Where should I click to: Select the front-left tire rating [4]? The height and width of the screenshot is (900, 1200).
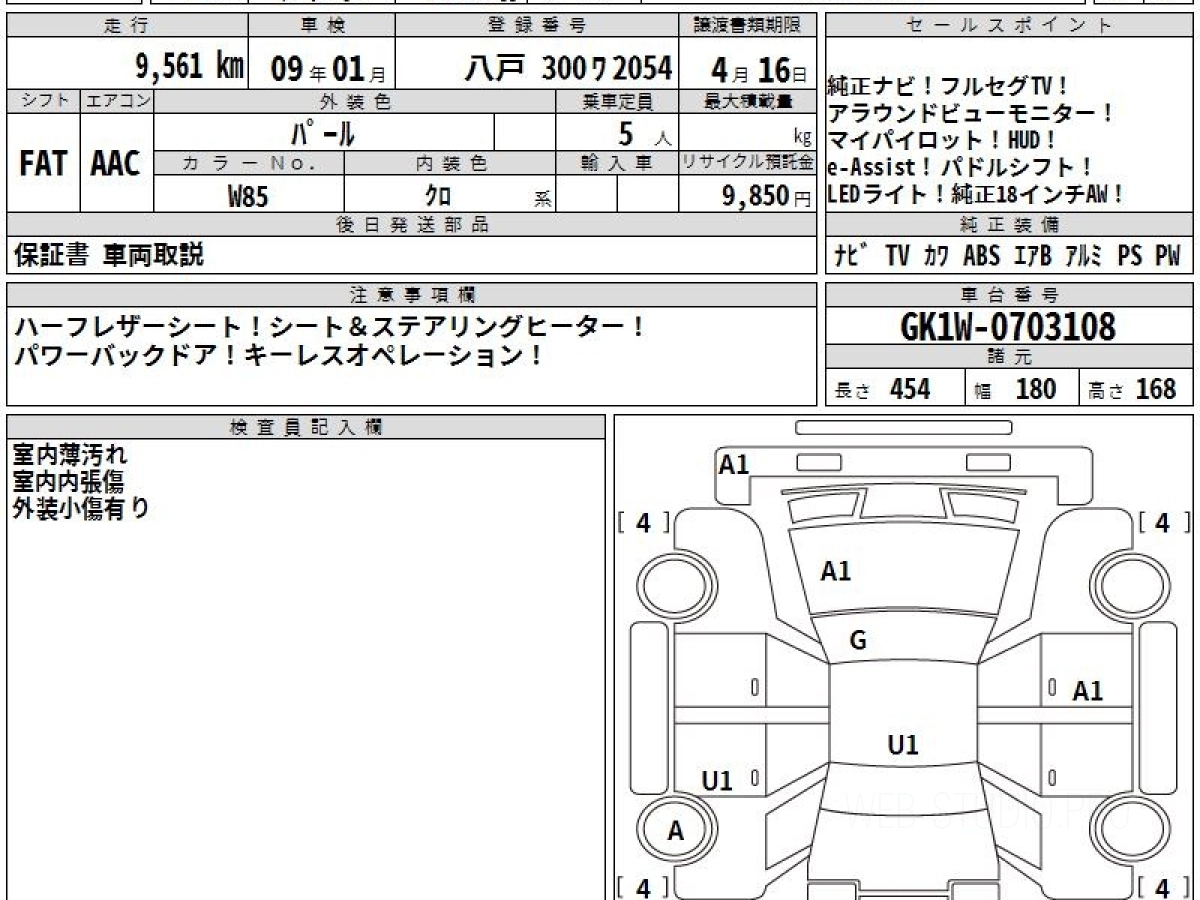click(643, 522)
